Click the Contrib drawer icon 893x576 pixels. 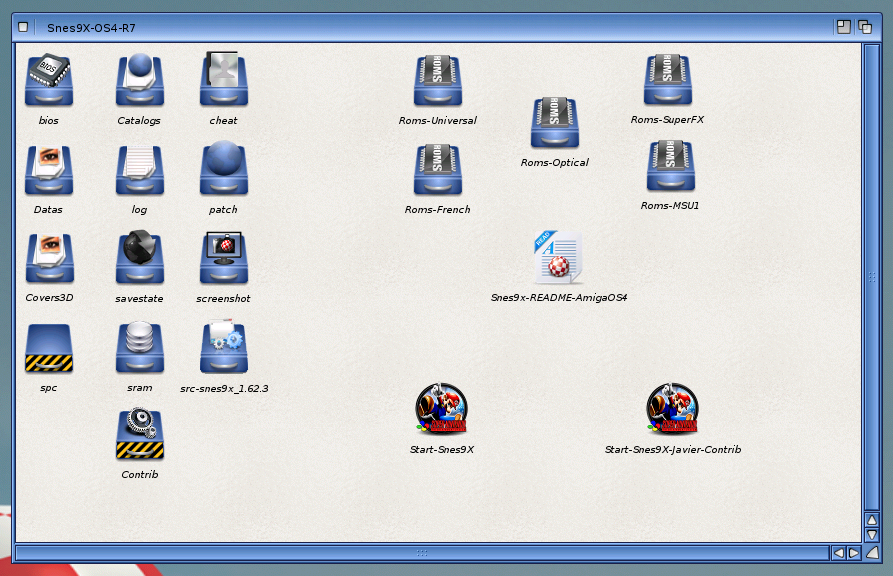pos(139,435)
